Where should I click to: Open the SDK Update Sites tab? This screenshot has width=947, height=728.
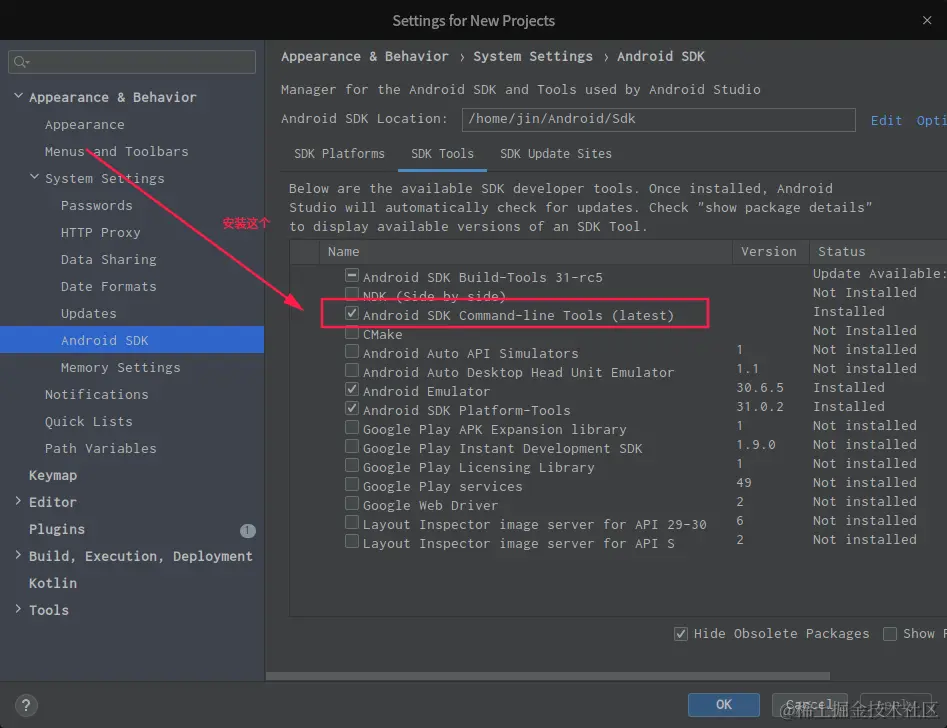point(555,154)
